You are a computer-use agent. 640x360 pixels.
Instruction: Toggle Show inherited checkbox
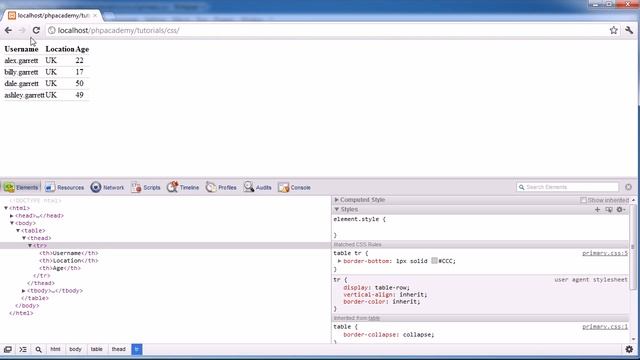(x=583, y=200)
